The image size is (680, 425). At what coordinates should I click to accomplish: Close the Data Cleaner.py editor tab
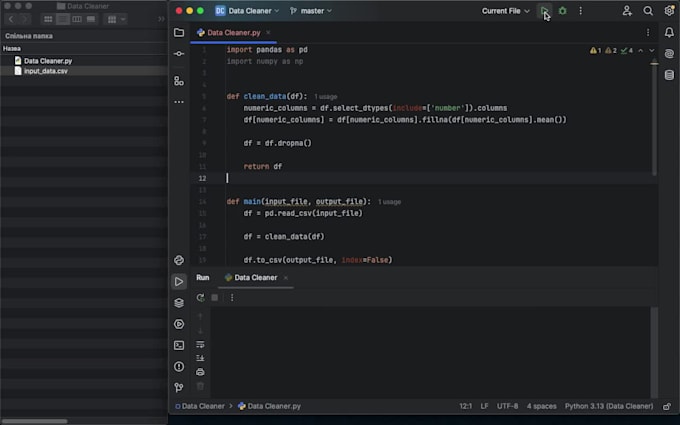268,33
